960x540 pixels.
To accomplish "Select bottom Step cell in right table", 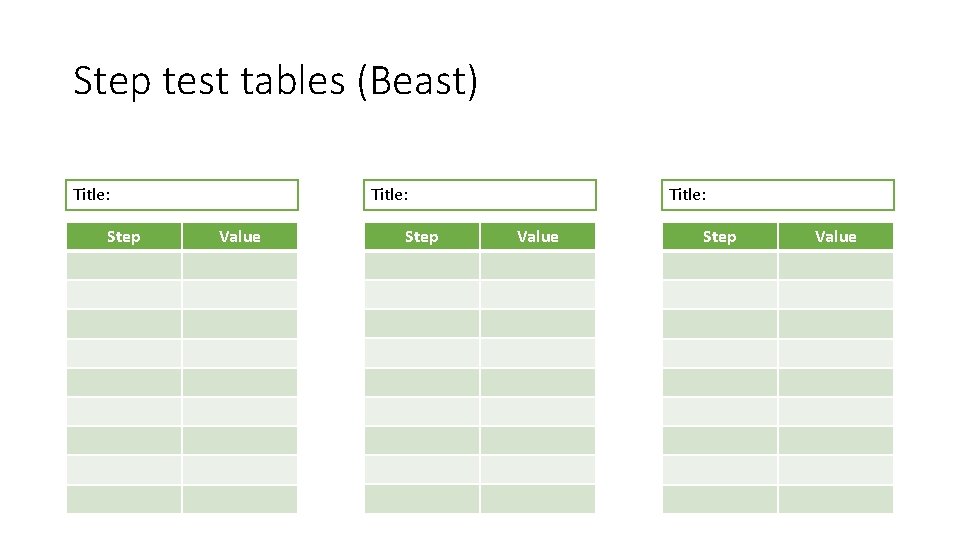I will 720,499.
